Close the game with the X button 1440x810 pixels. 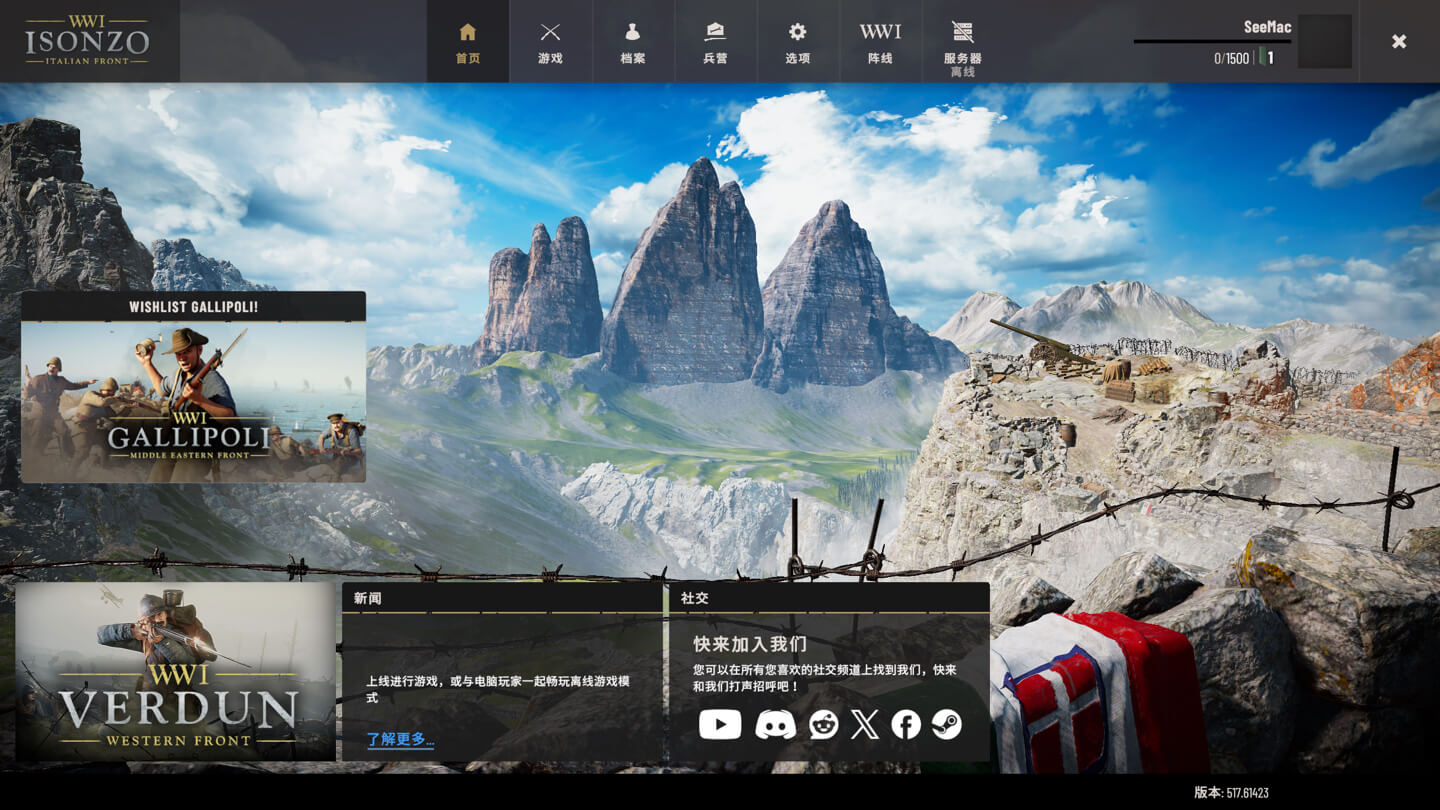1399,41
